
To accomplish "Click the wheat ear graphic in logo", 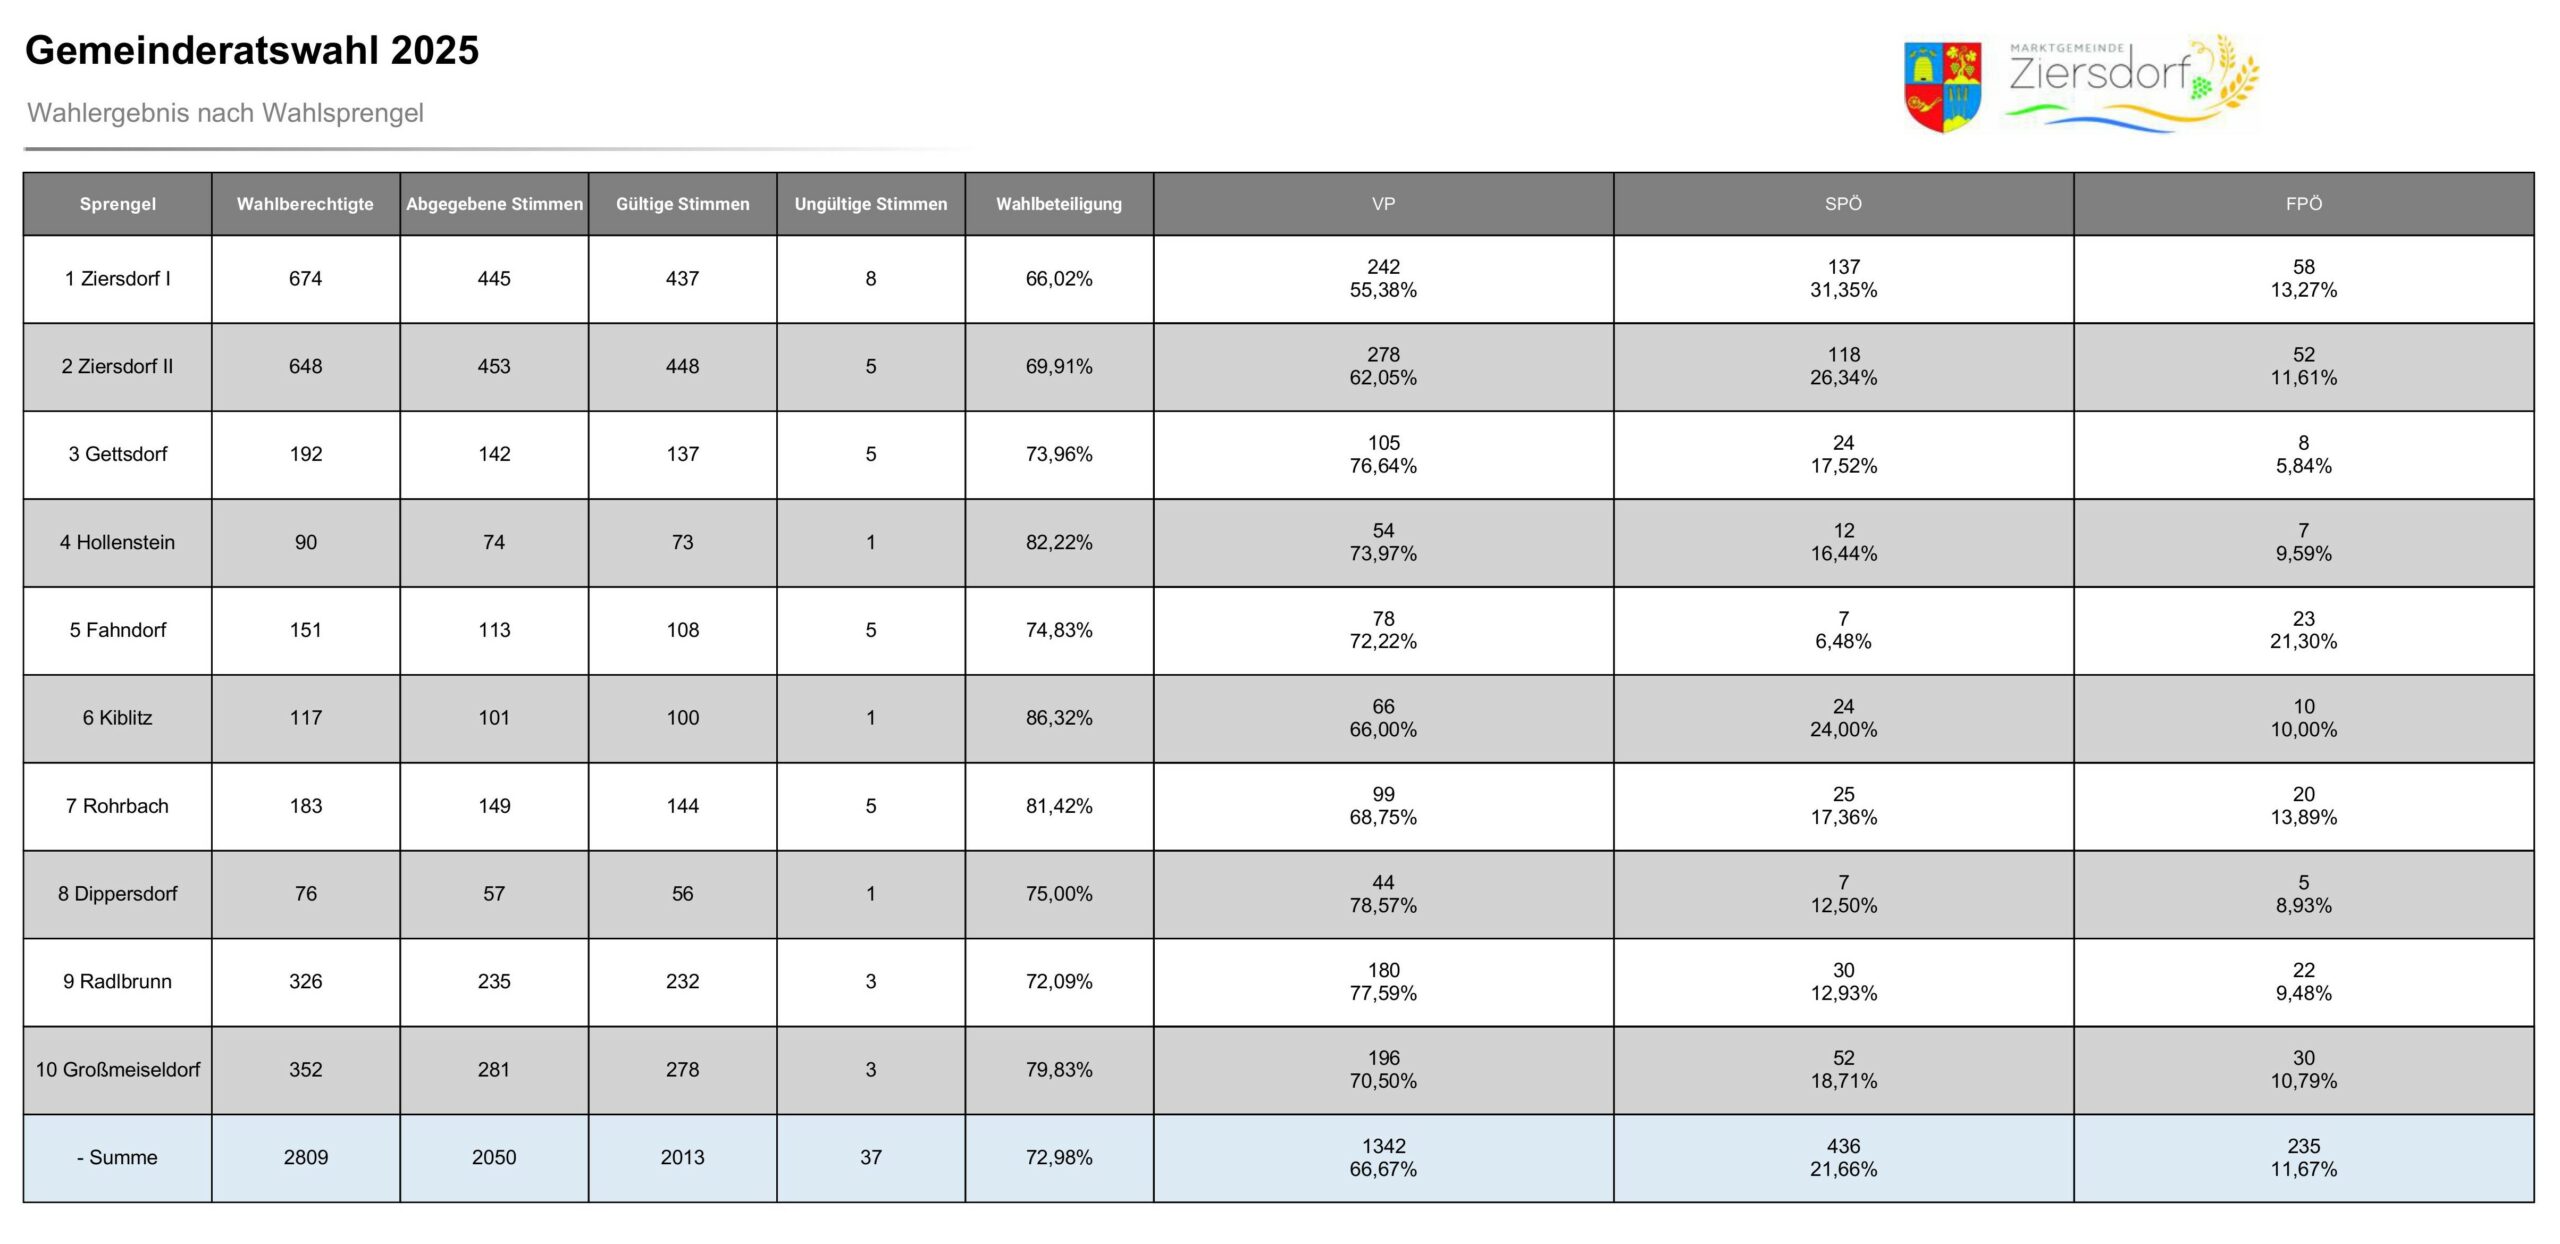I will click(2236, 73).
